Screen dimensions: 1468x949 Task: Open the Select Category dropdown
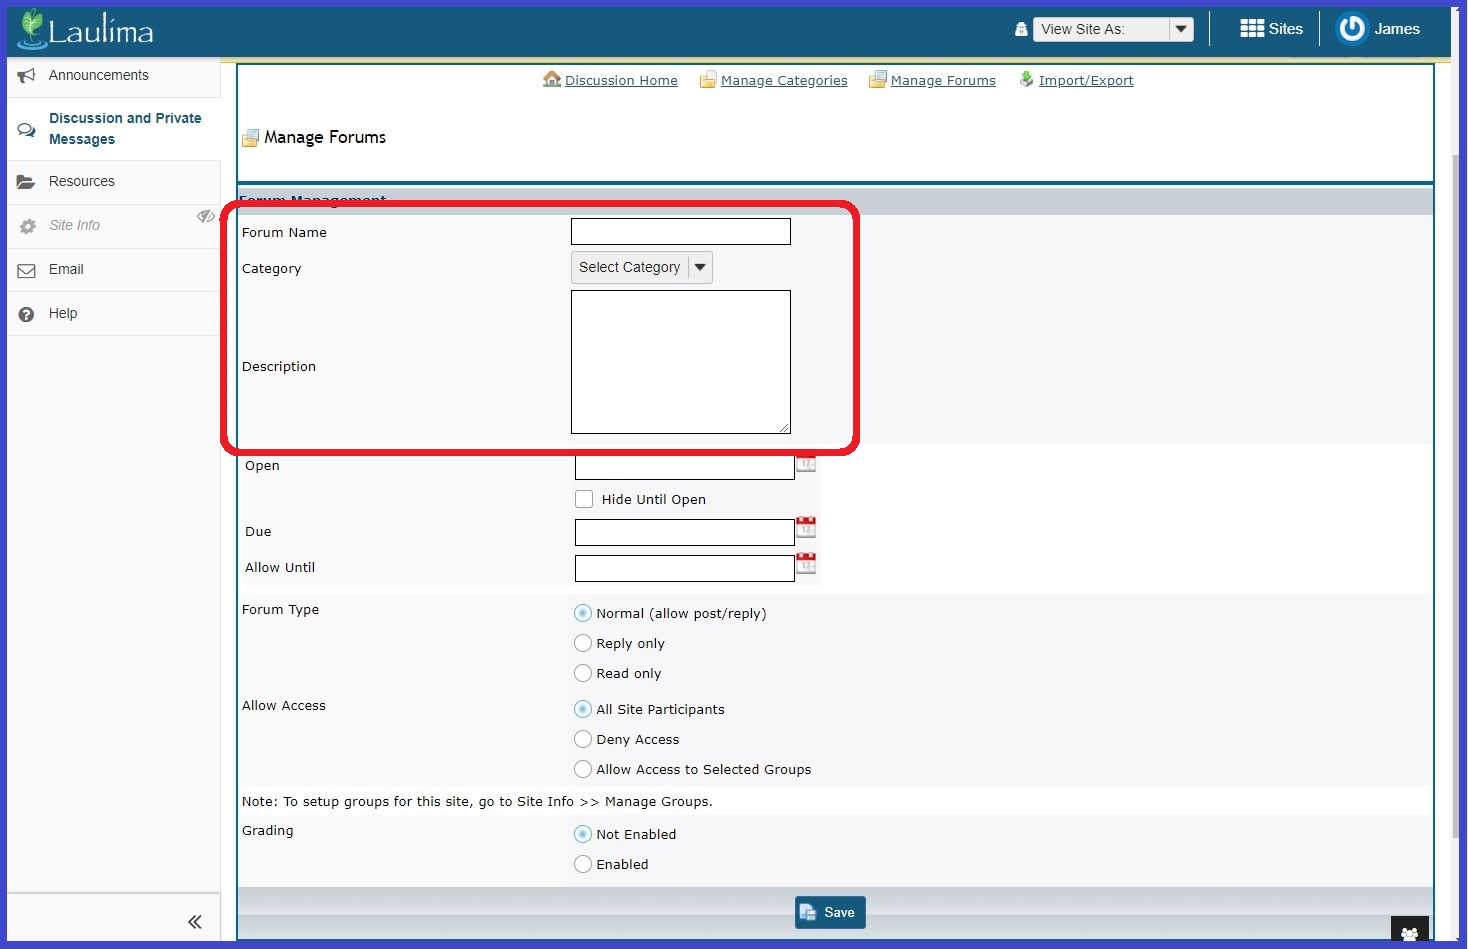point(641,267)
